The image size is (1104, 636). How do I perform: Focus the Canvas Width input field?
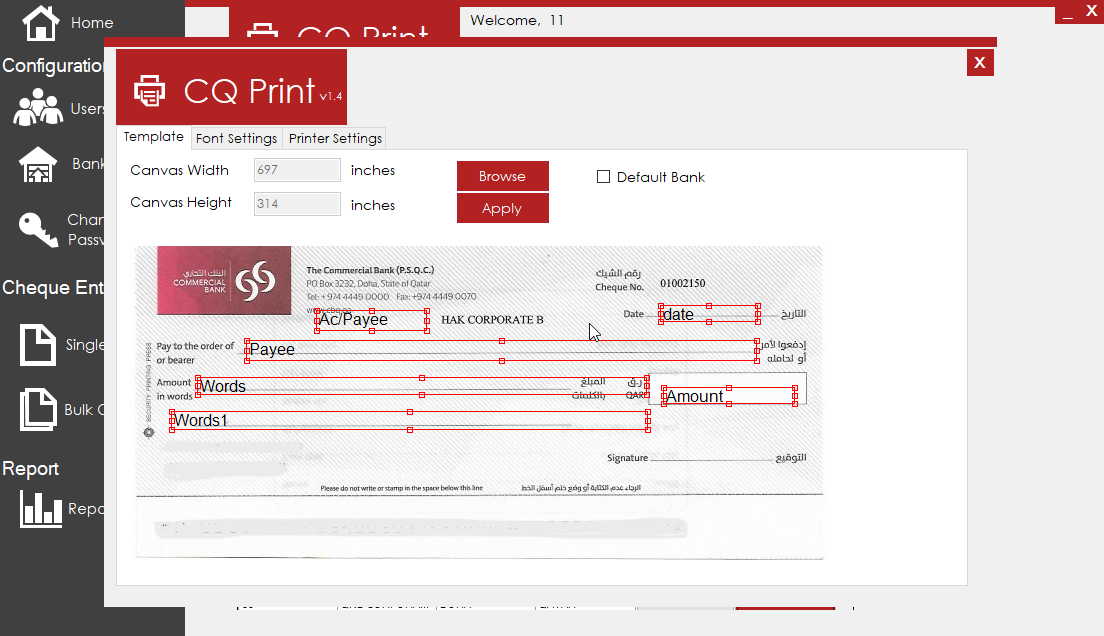[297, 170]
